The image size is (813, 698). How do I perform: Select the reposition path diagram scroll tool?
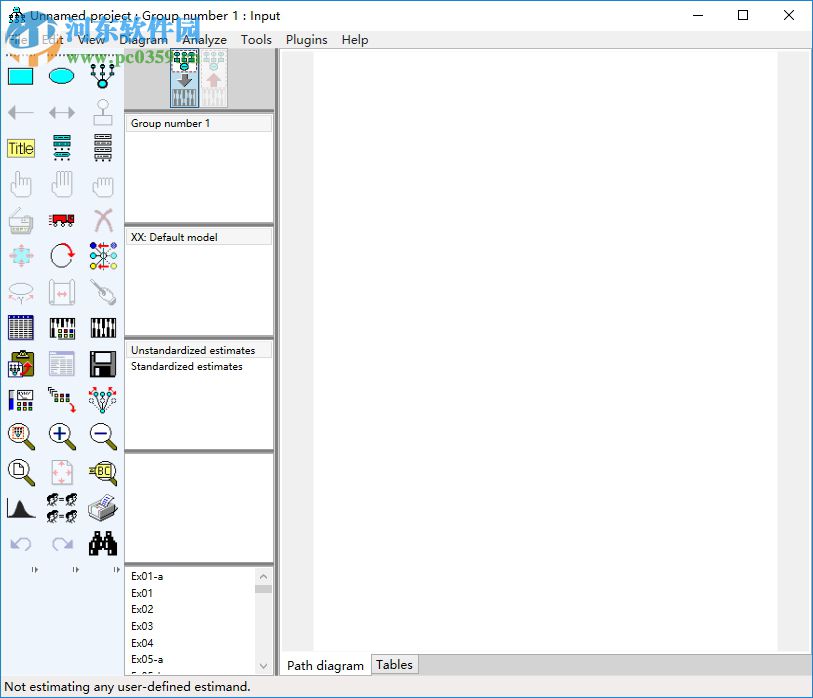(x=62, y=292)
